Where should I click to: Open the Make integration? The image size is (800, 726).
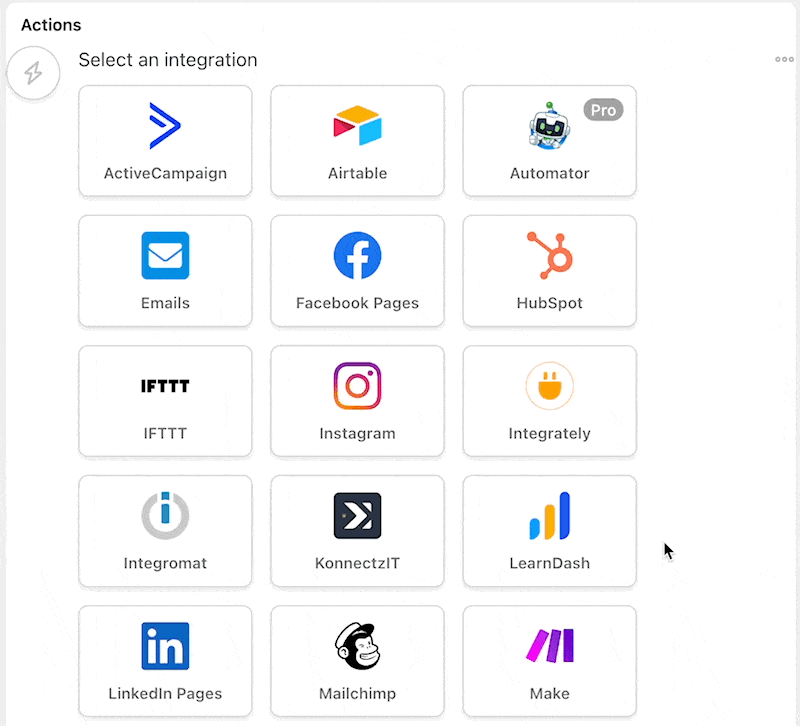(x=548, y=660)
